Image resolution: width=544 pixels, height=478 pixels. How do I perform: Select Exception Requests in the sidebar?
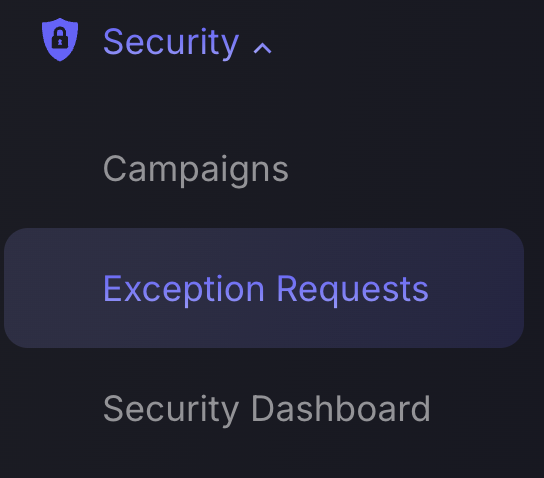264,288
